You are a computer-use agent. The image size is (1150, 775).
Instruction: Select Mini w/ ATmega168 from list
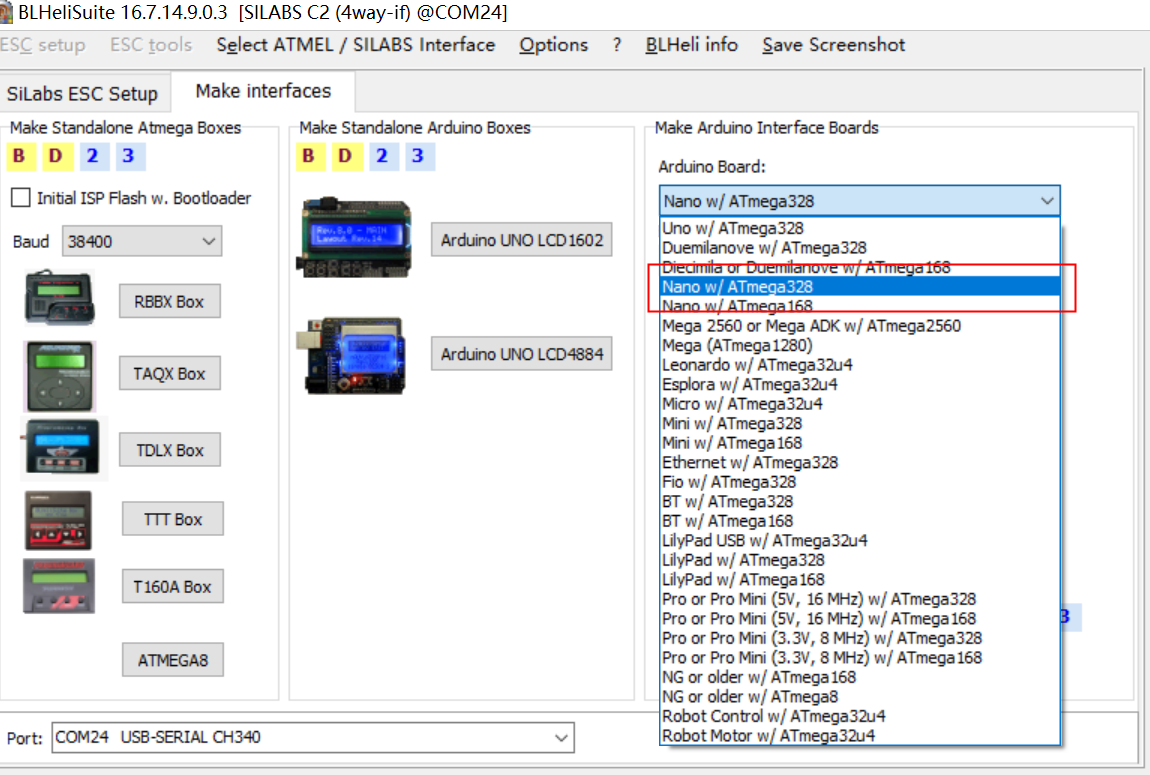860,443
